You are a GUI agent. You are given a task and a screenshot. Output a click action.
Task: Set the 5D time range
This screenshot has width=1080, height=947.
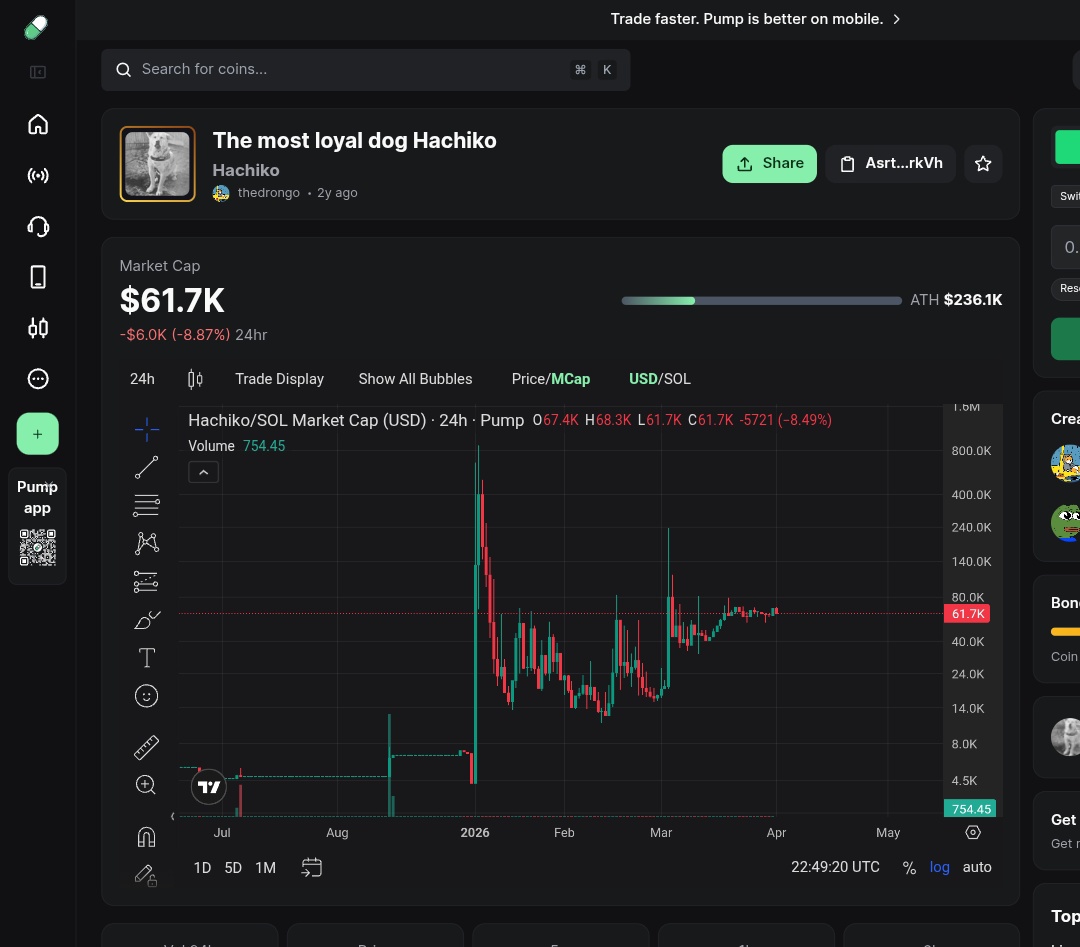coord(233,868)
